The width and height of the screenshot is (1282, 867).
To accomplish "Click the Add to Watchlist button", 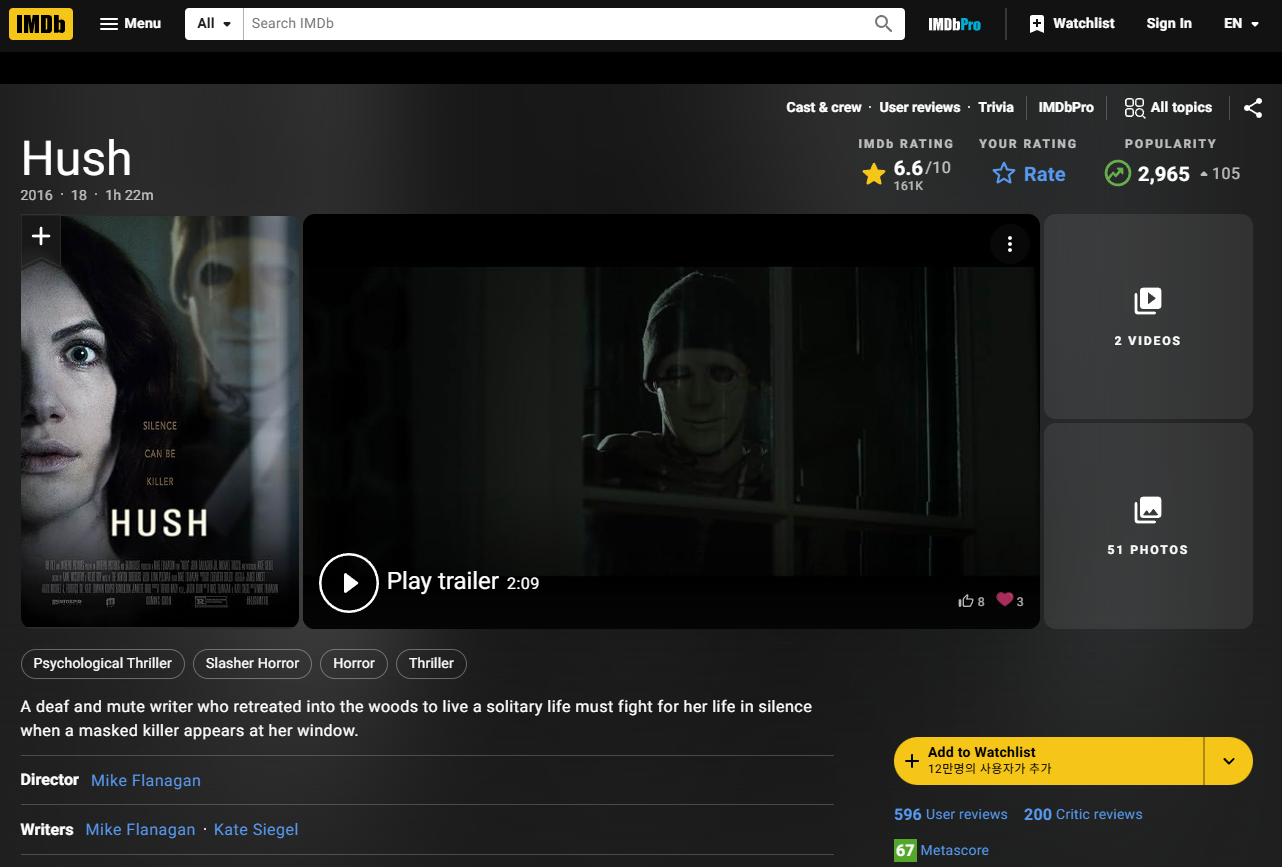I will pos(1048,761).
